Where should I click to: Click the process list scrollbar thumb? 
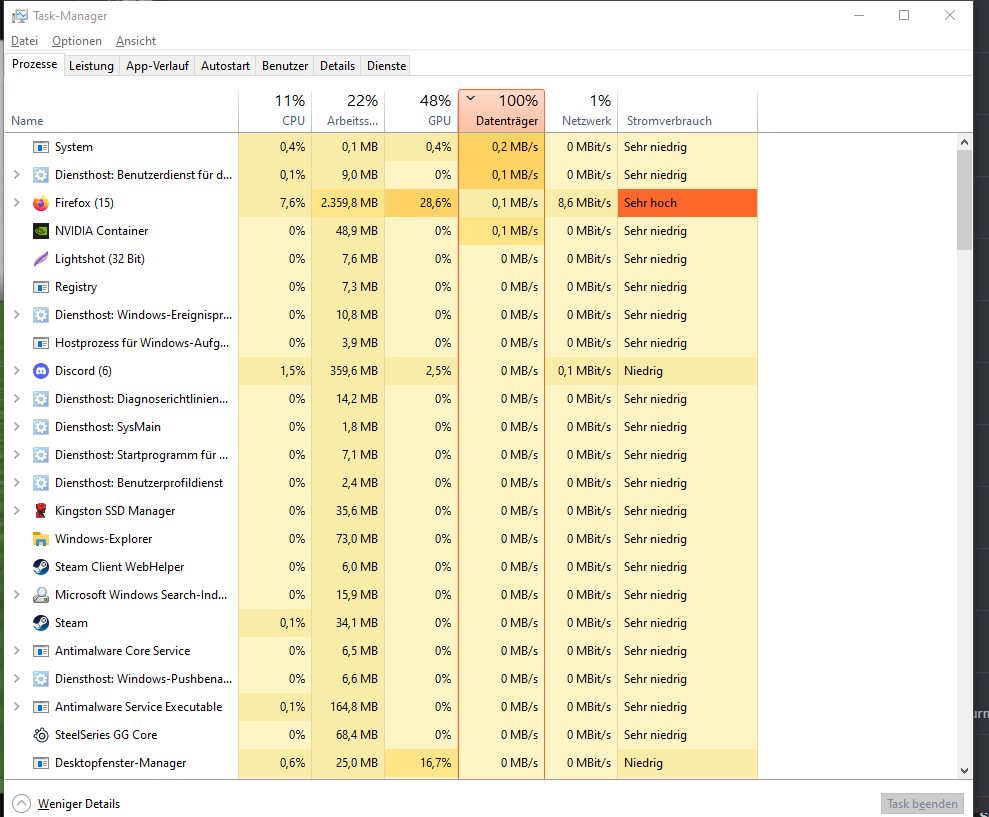click(964, 201)
